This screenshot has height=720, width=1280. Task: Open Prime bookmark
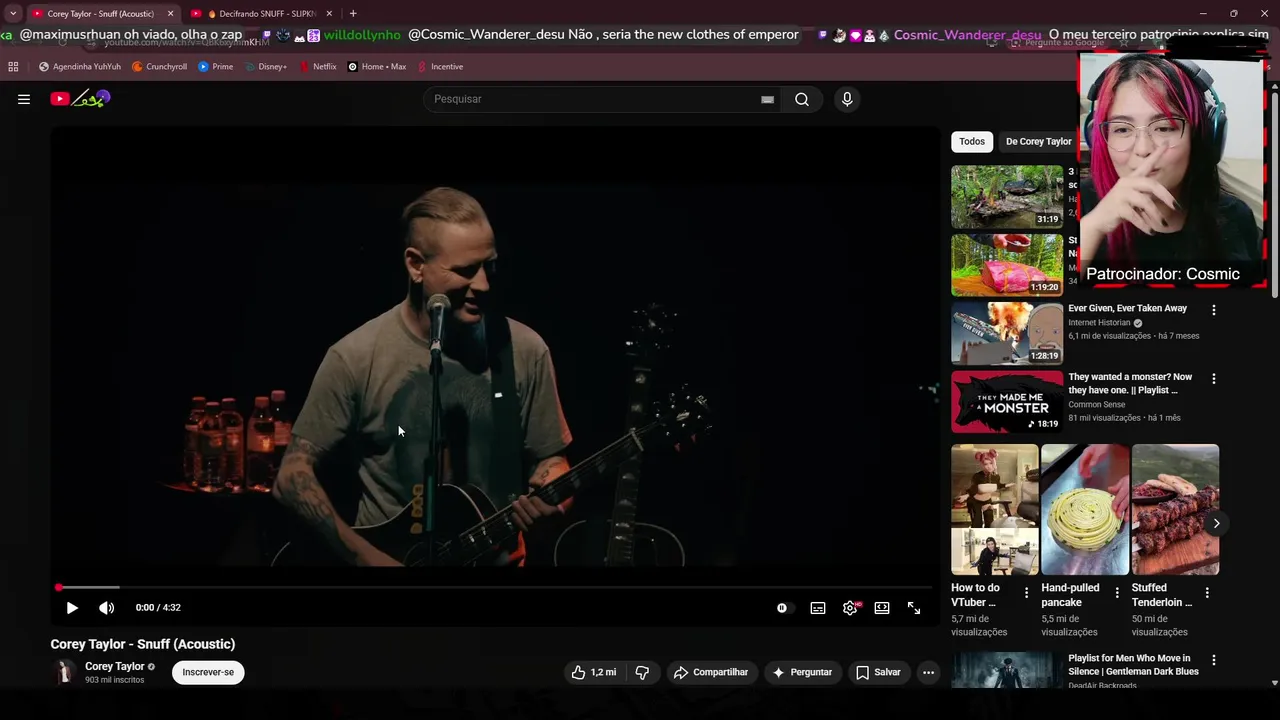tap(216, 67)
